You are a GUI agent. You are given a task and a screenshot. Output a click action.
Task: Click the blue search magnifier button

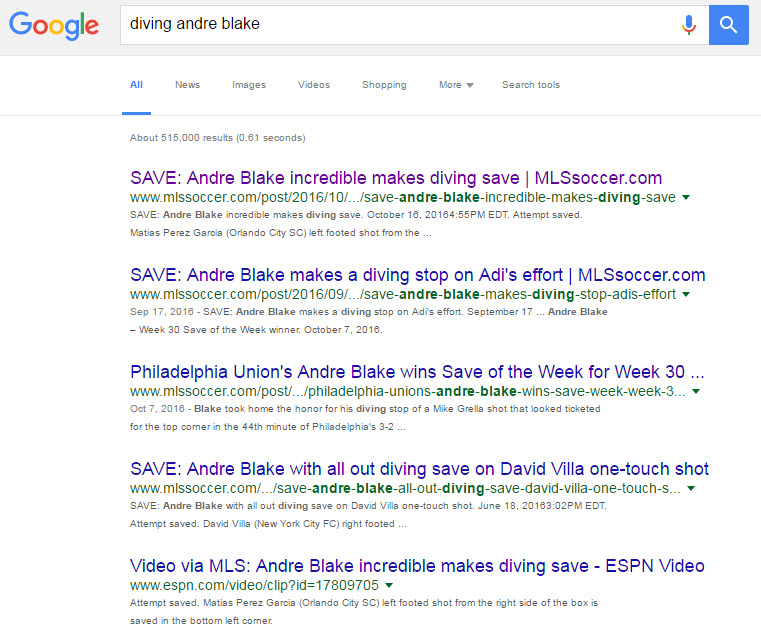[728, 25]
